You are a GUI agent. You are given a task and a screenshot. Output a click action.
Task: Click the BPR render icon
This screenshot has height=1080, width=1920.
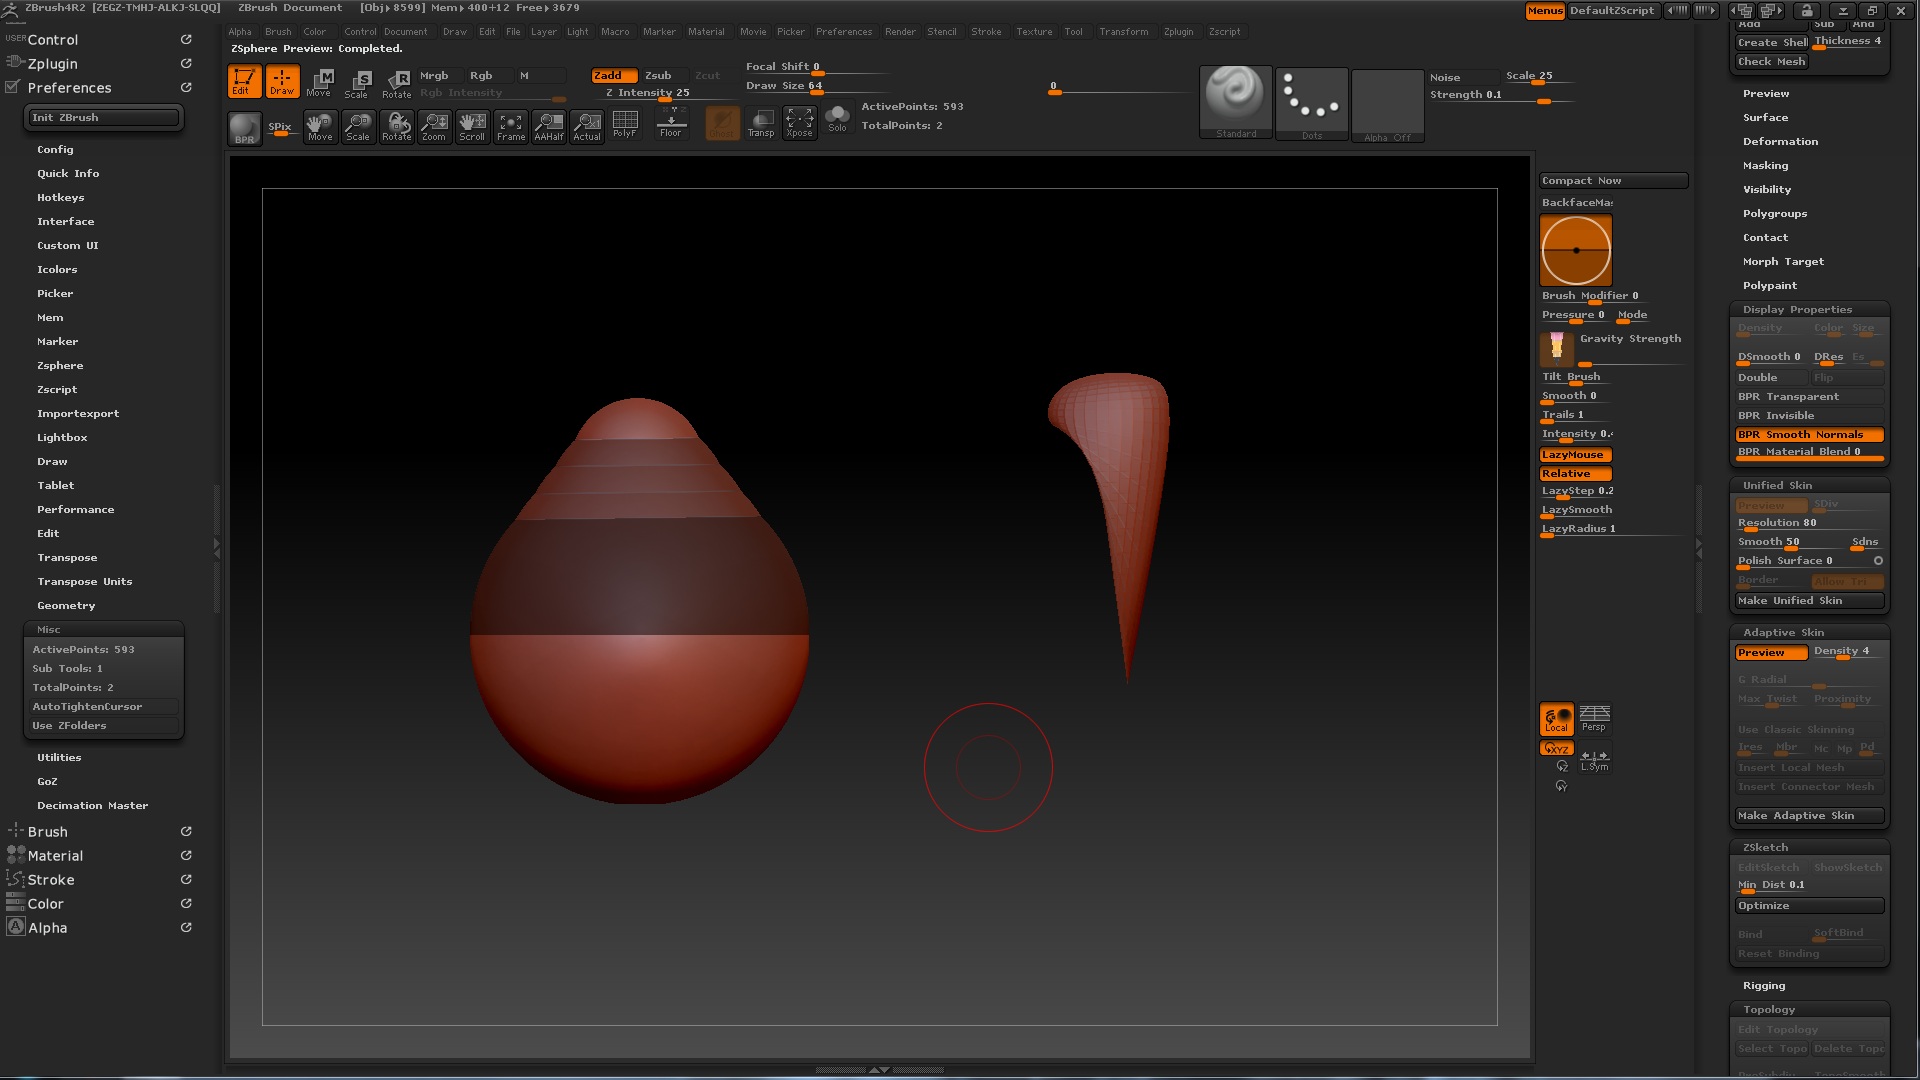pos(244,128)
